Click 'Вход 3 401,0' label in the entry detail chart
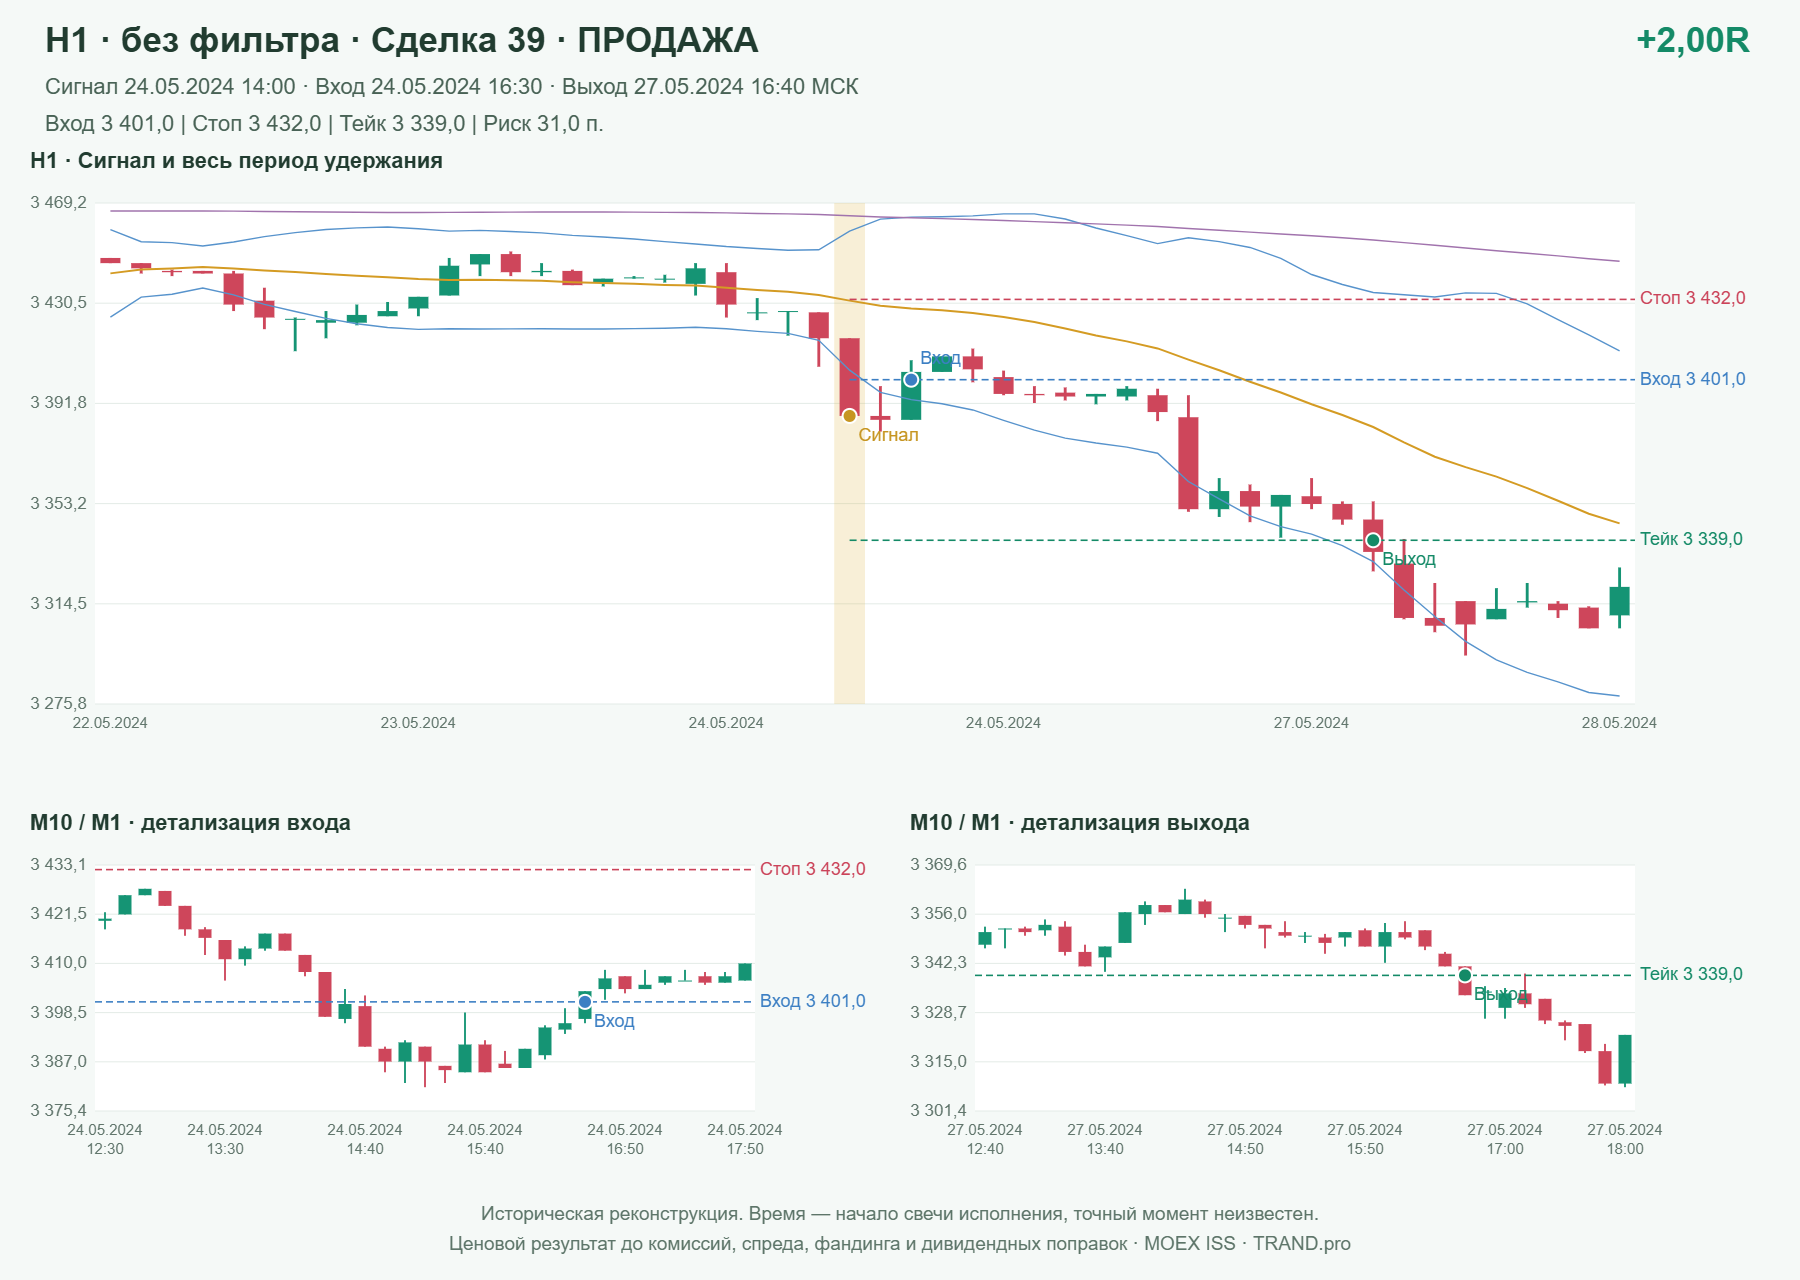Screen dimensions: 1800x1280 813,1001
